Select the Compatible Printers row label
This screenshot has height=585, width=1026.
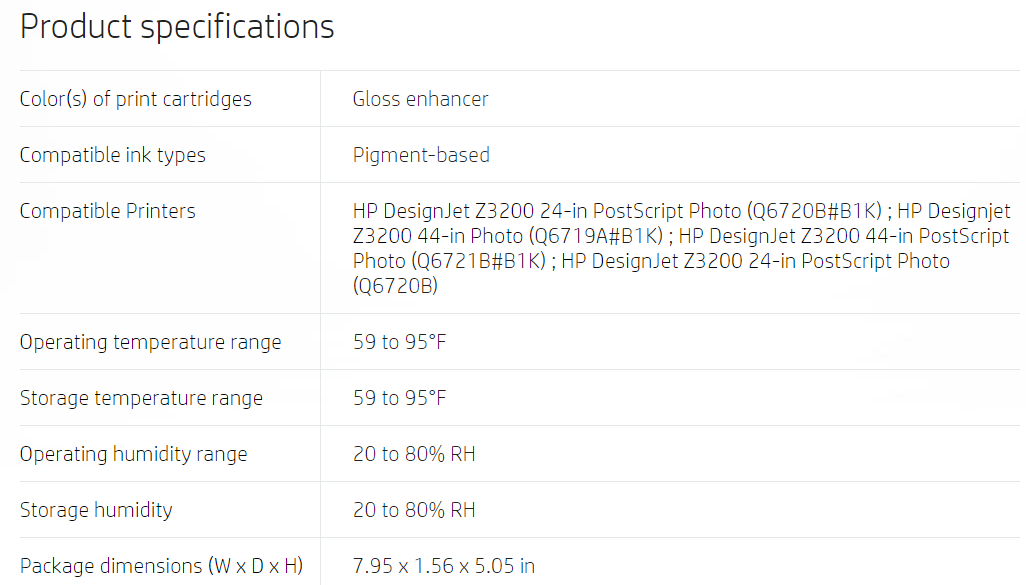point(107,211)
